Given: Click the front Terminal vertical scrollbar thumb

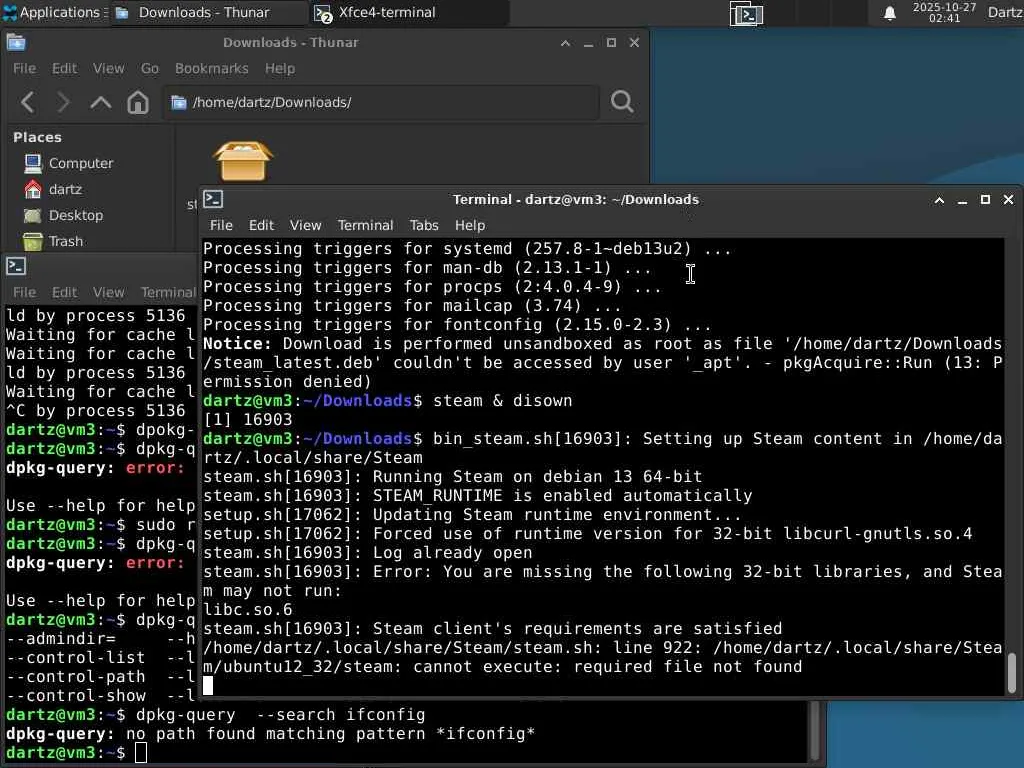Looking at the screenshot, I should click(1012, 673).
